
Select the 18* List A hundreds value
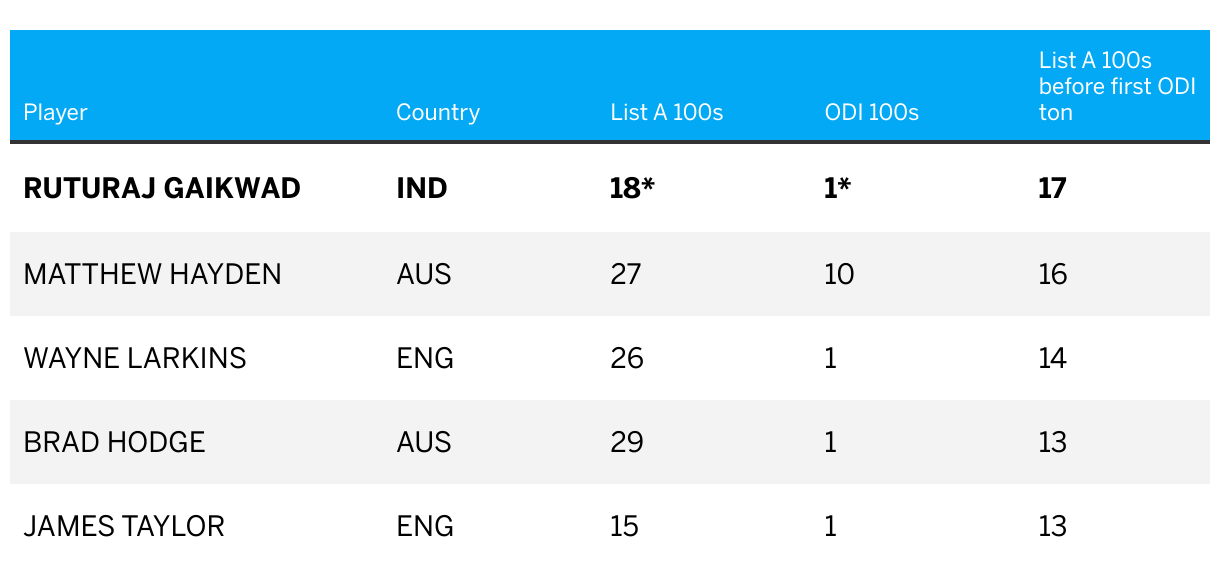click(632, 188)
